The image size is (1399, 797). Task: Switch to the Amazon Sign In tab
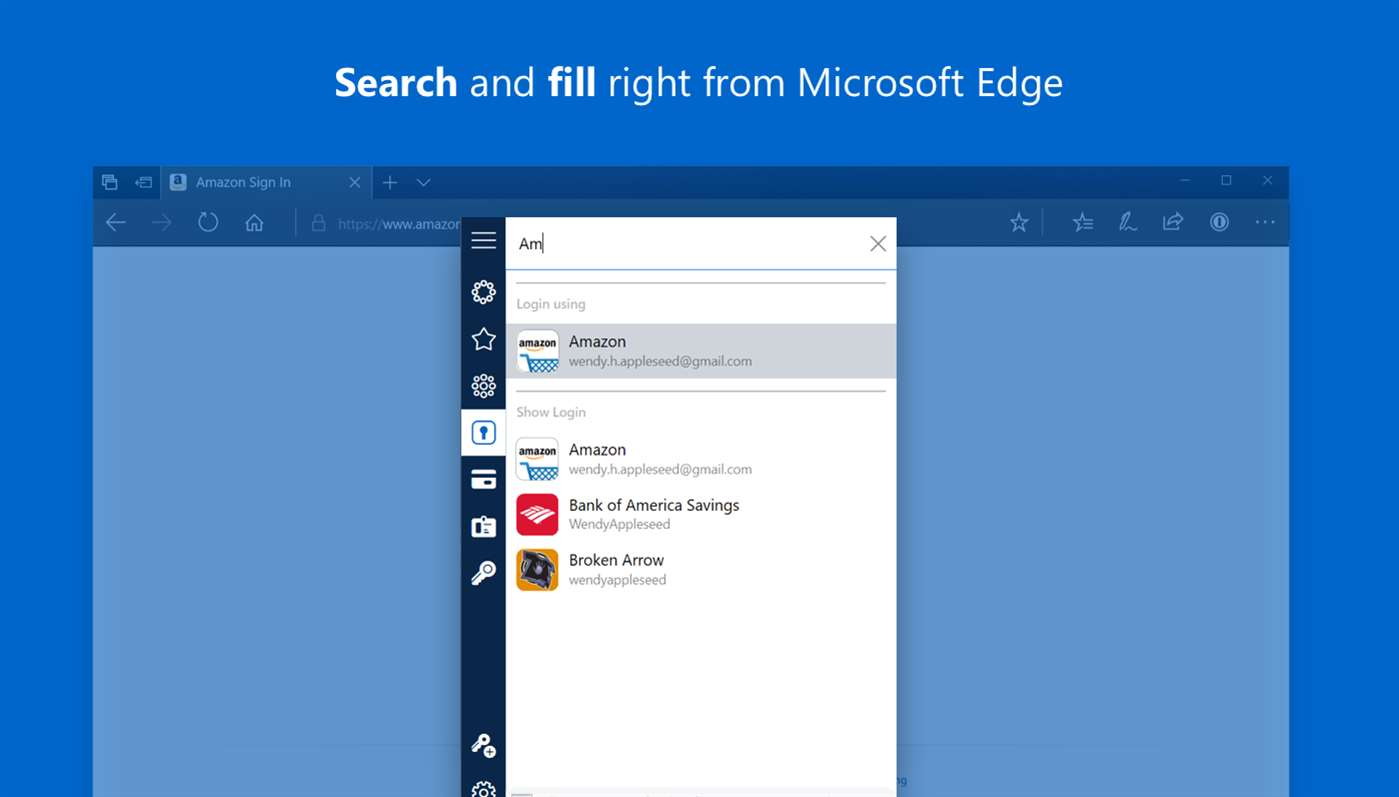(x=256, y=182)
